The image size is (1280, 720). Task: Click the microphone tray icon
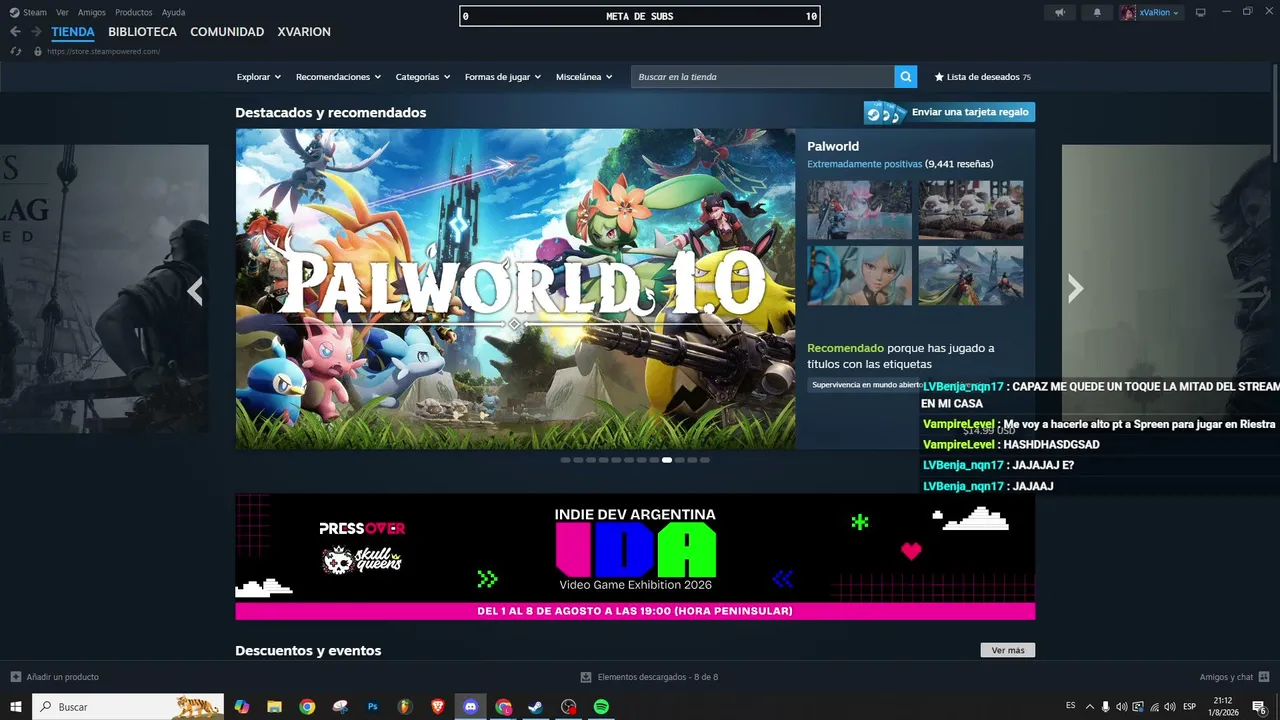1105,707
